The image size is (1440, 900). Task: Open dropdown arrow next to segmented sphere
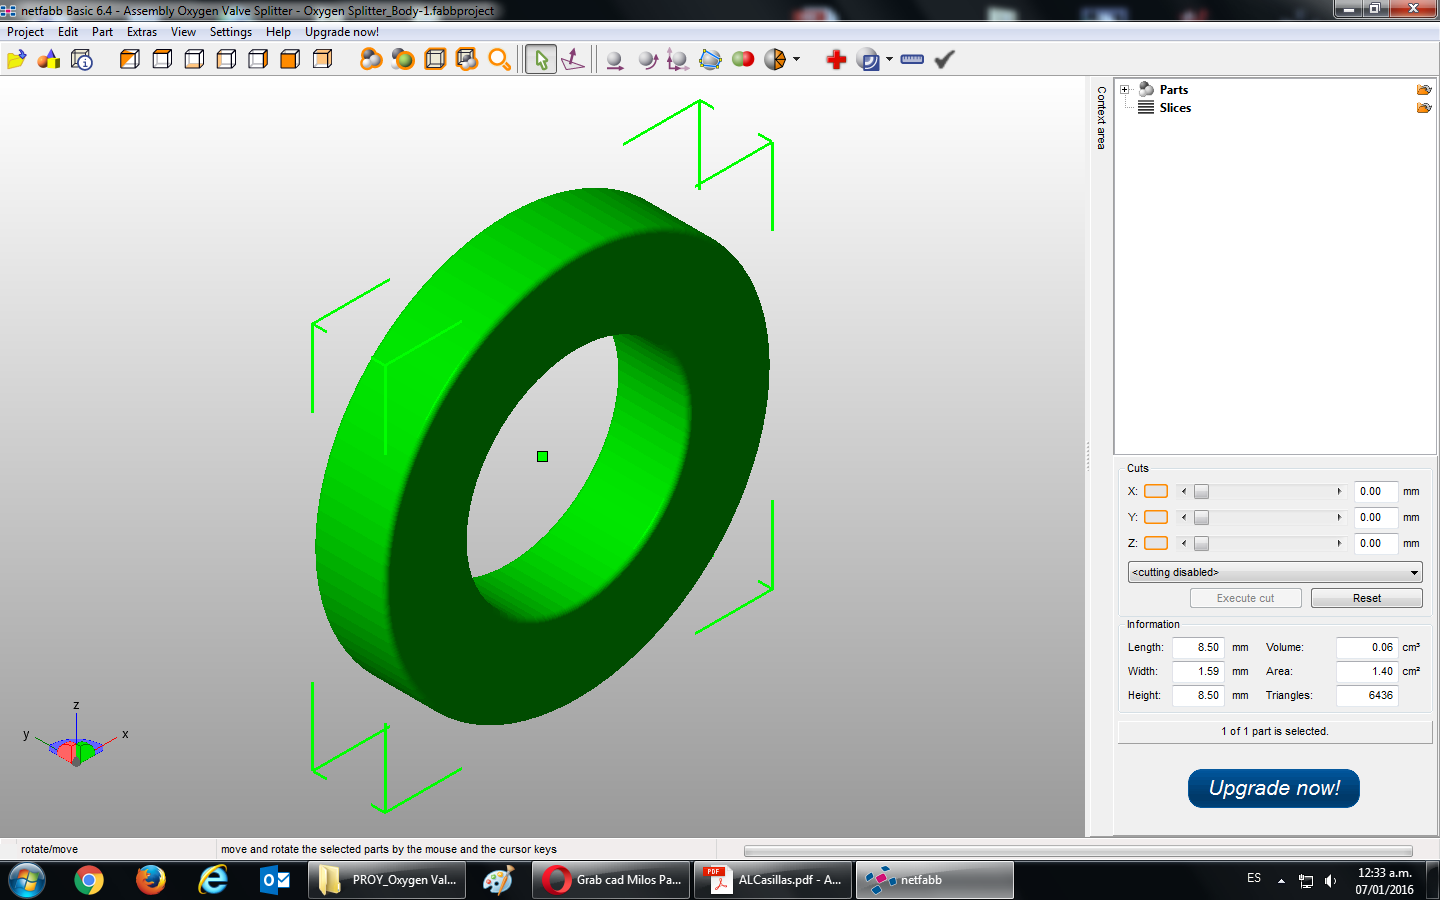click(x=796, y=60)
